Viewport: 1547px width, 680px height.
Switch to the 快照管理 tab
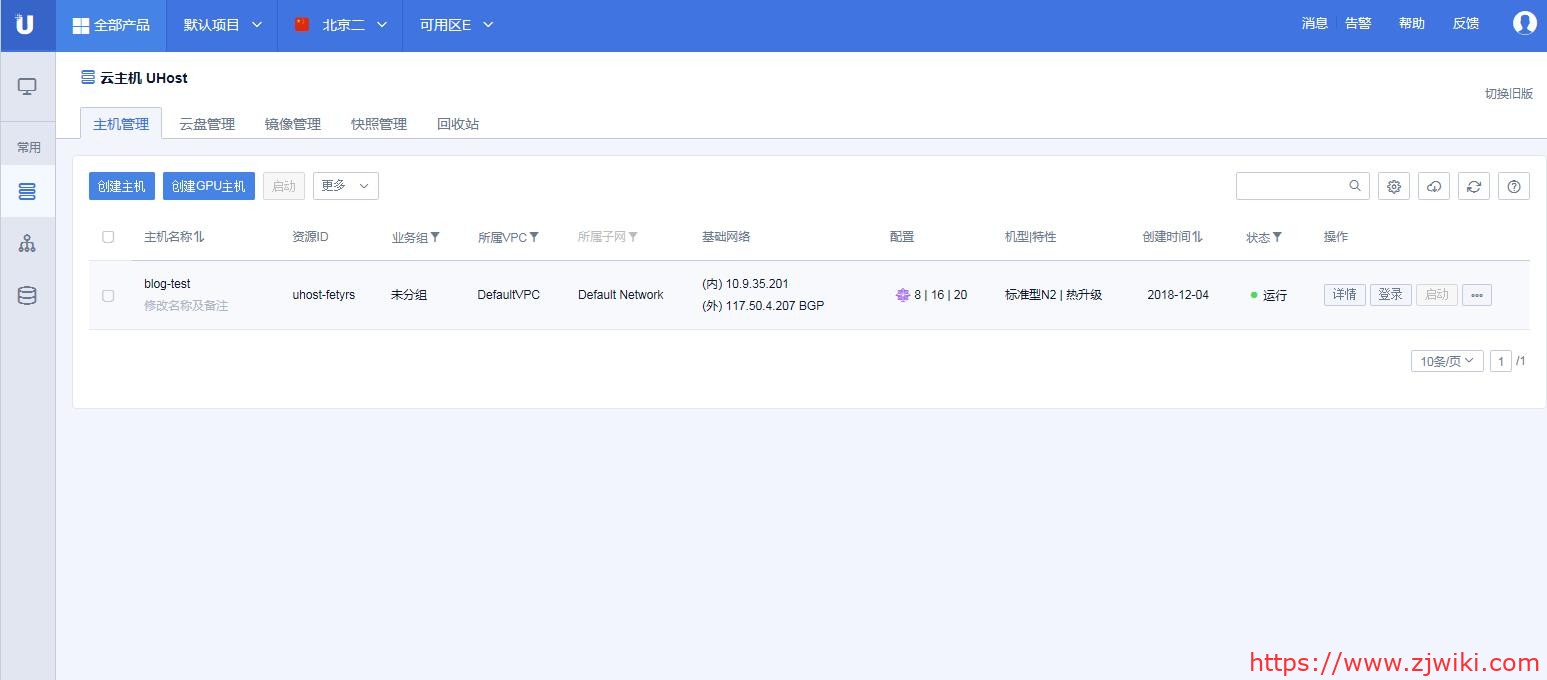pos(379,124)
